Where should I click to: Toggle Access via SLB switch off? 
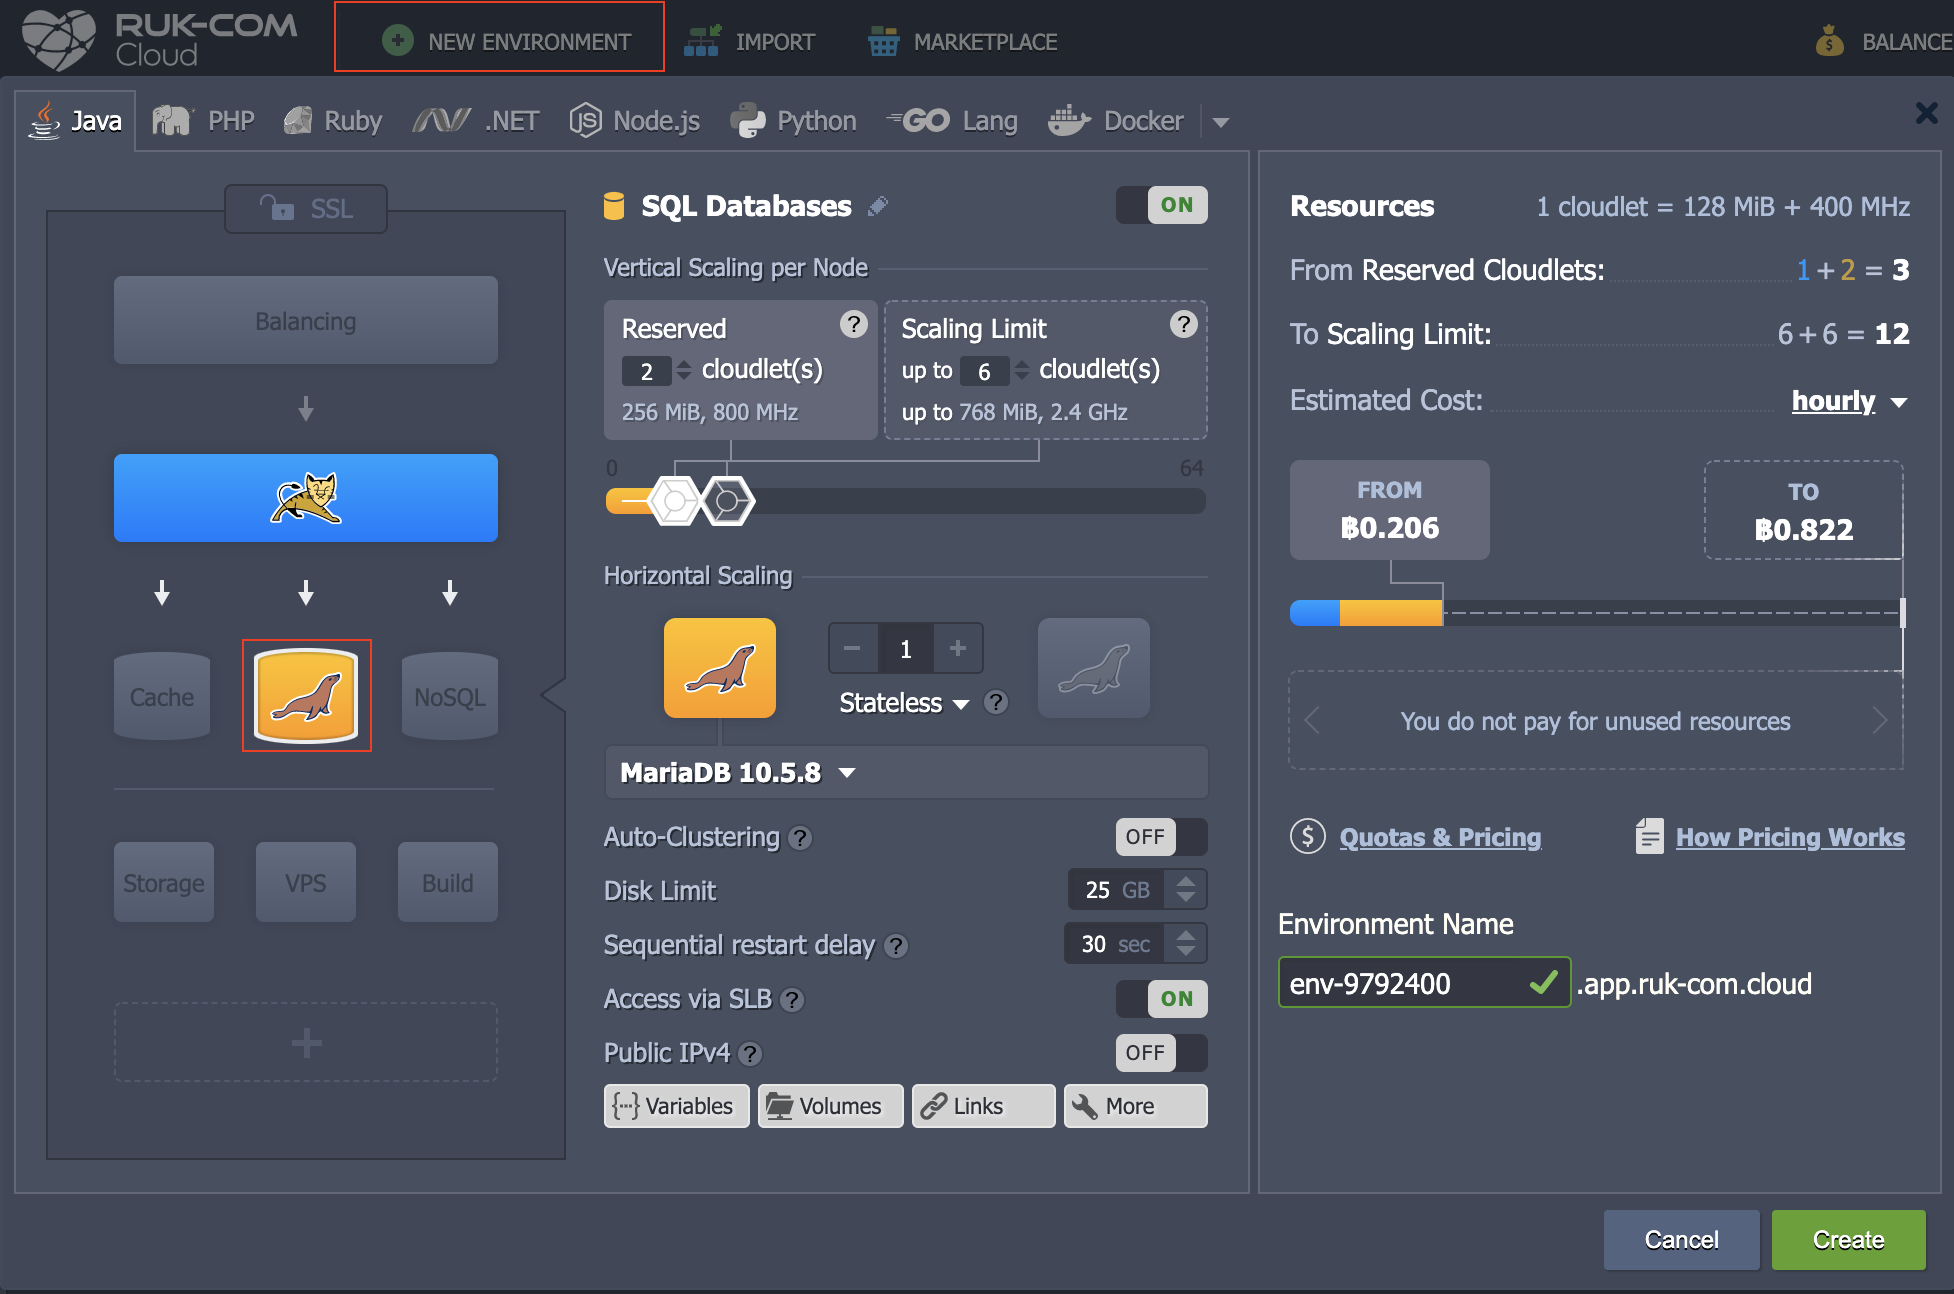pos(1162,999)
